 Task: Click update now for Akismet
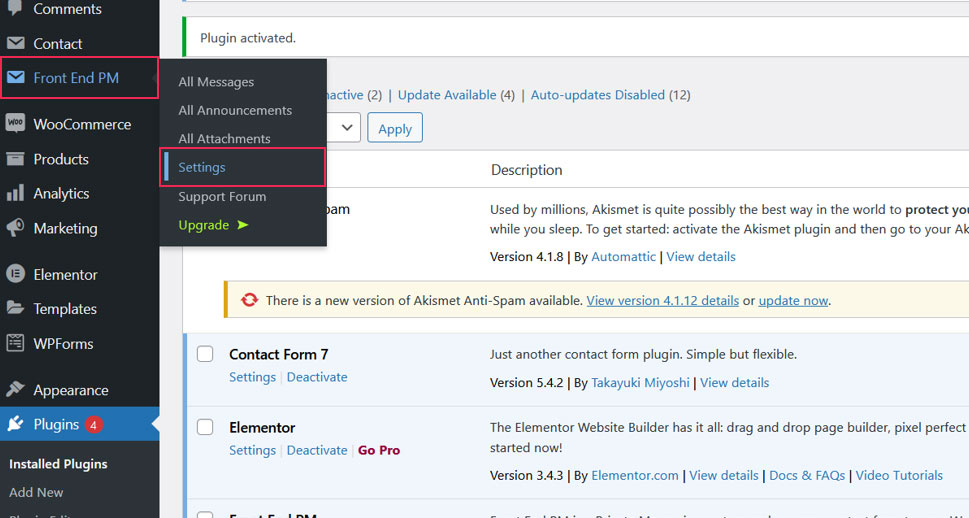click(x=793, y=300)
